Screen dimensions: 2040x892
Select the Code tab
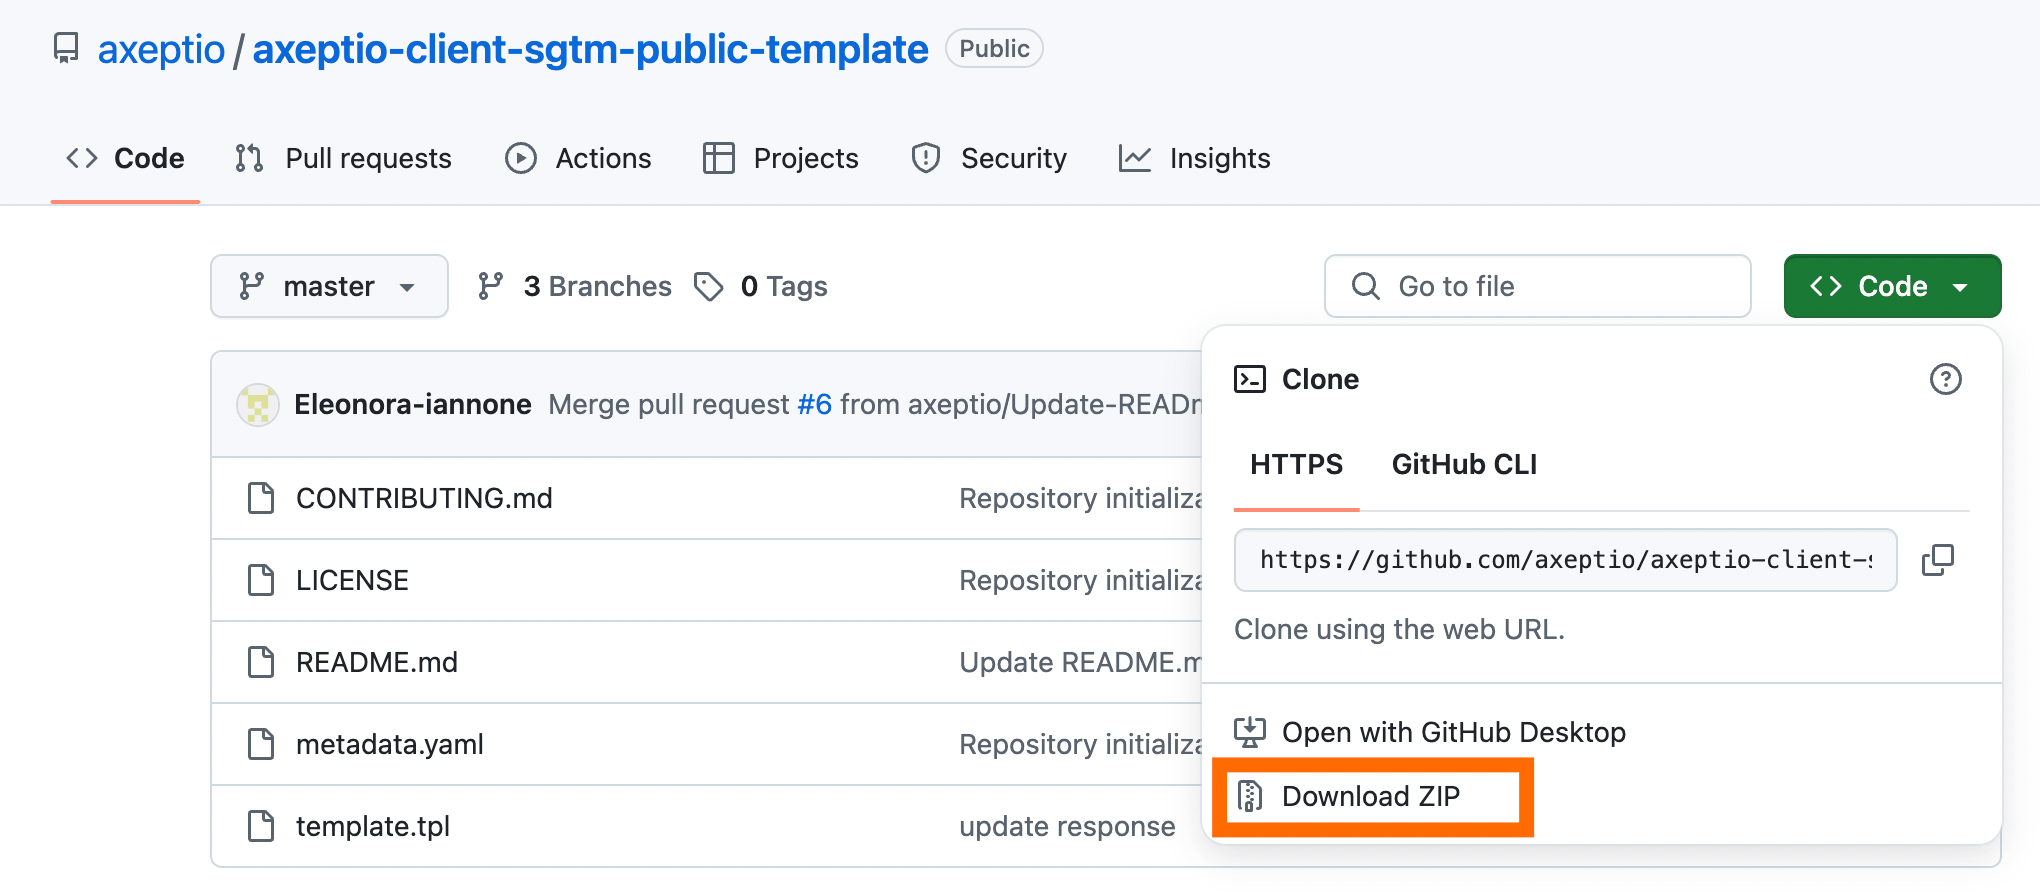(x=125, y=158)
